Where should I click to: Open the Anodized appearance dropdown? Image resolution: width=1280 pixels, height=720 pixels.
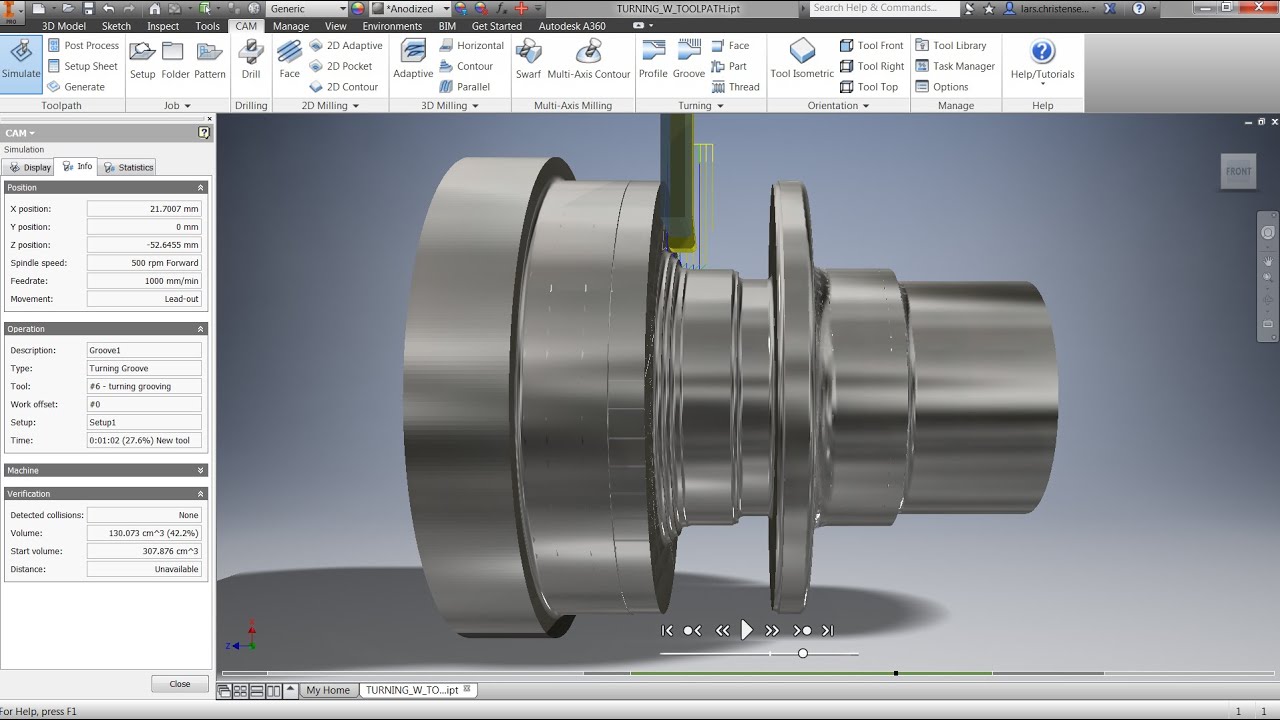(x=446, y=8)
